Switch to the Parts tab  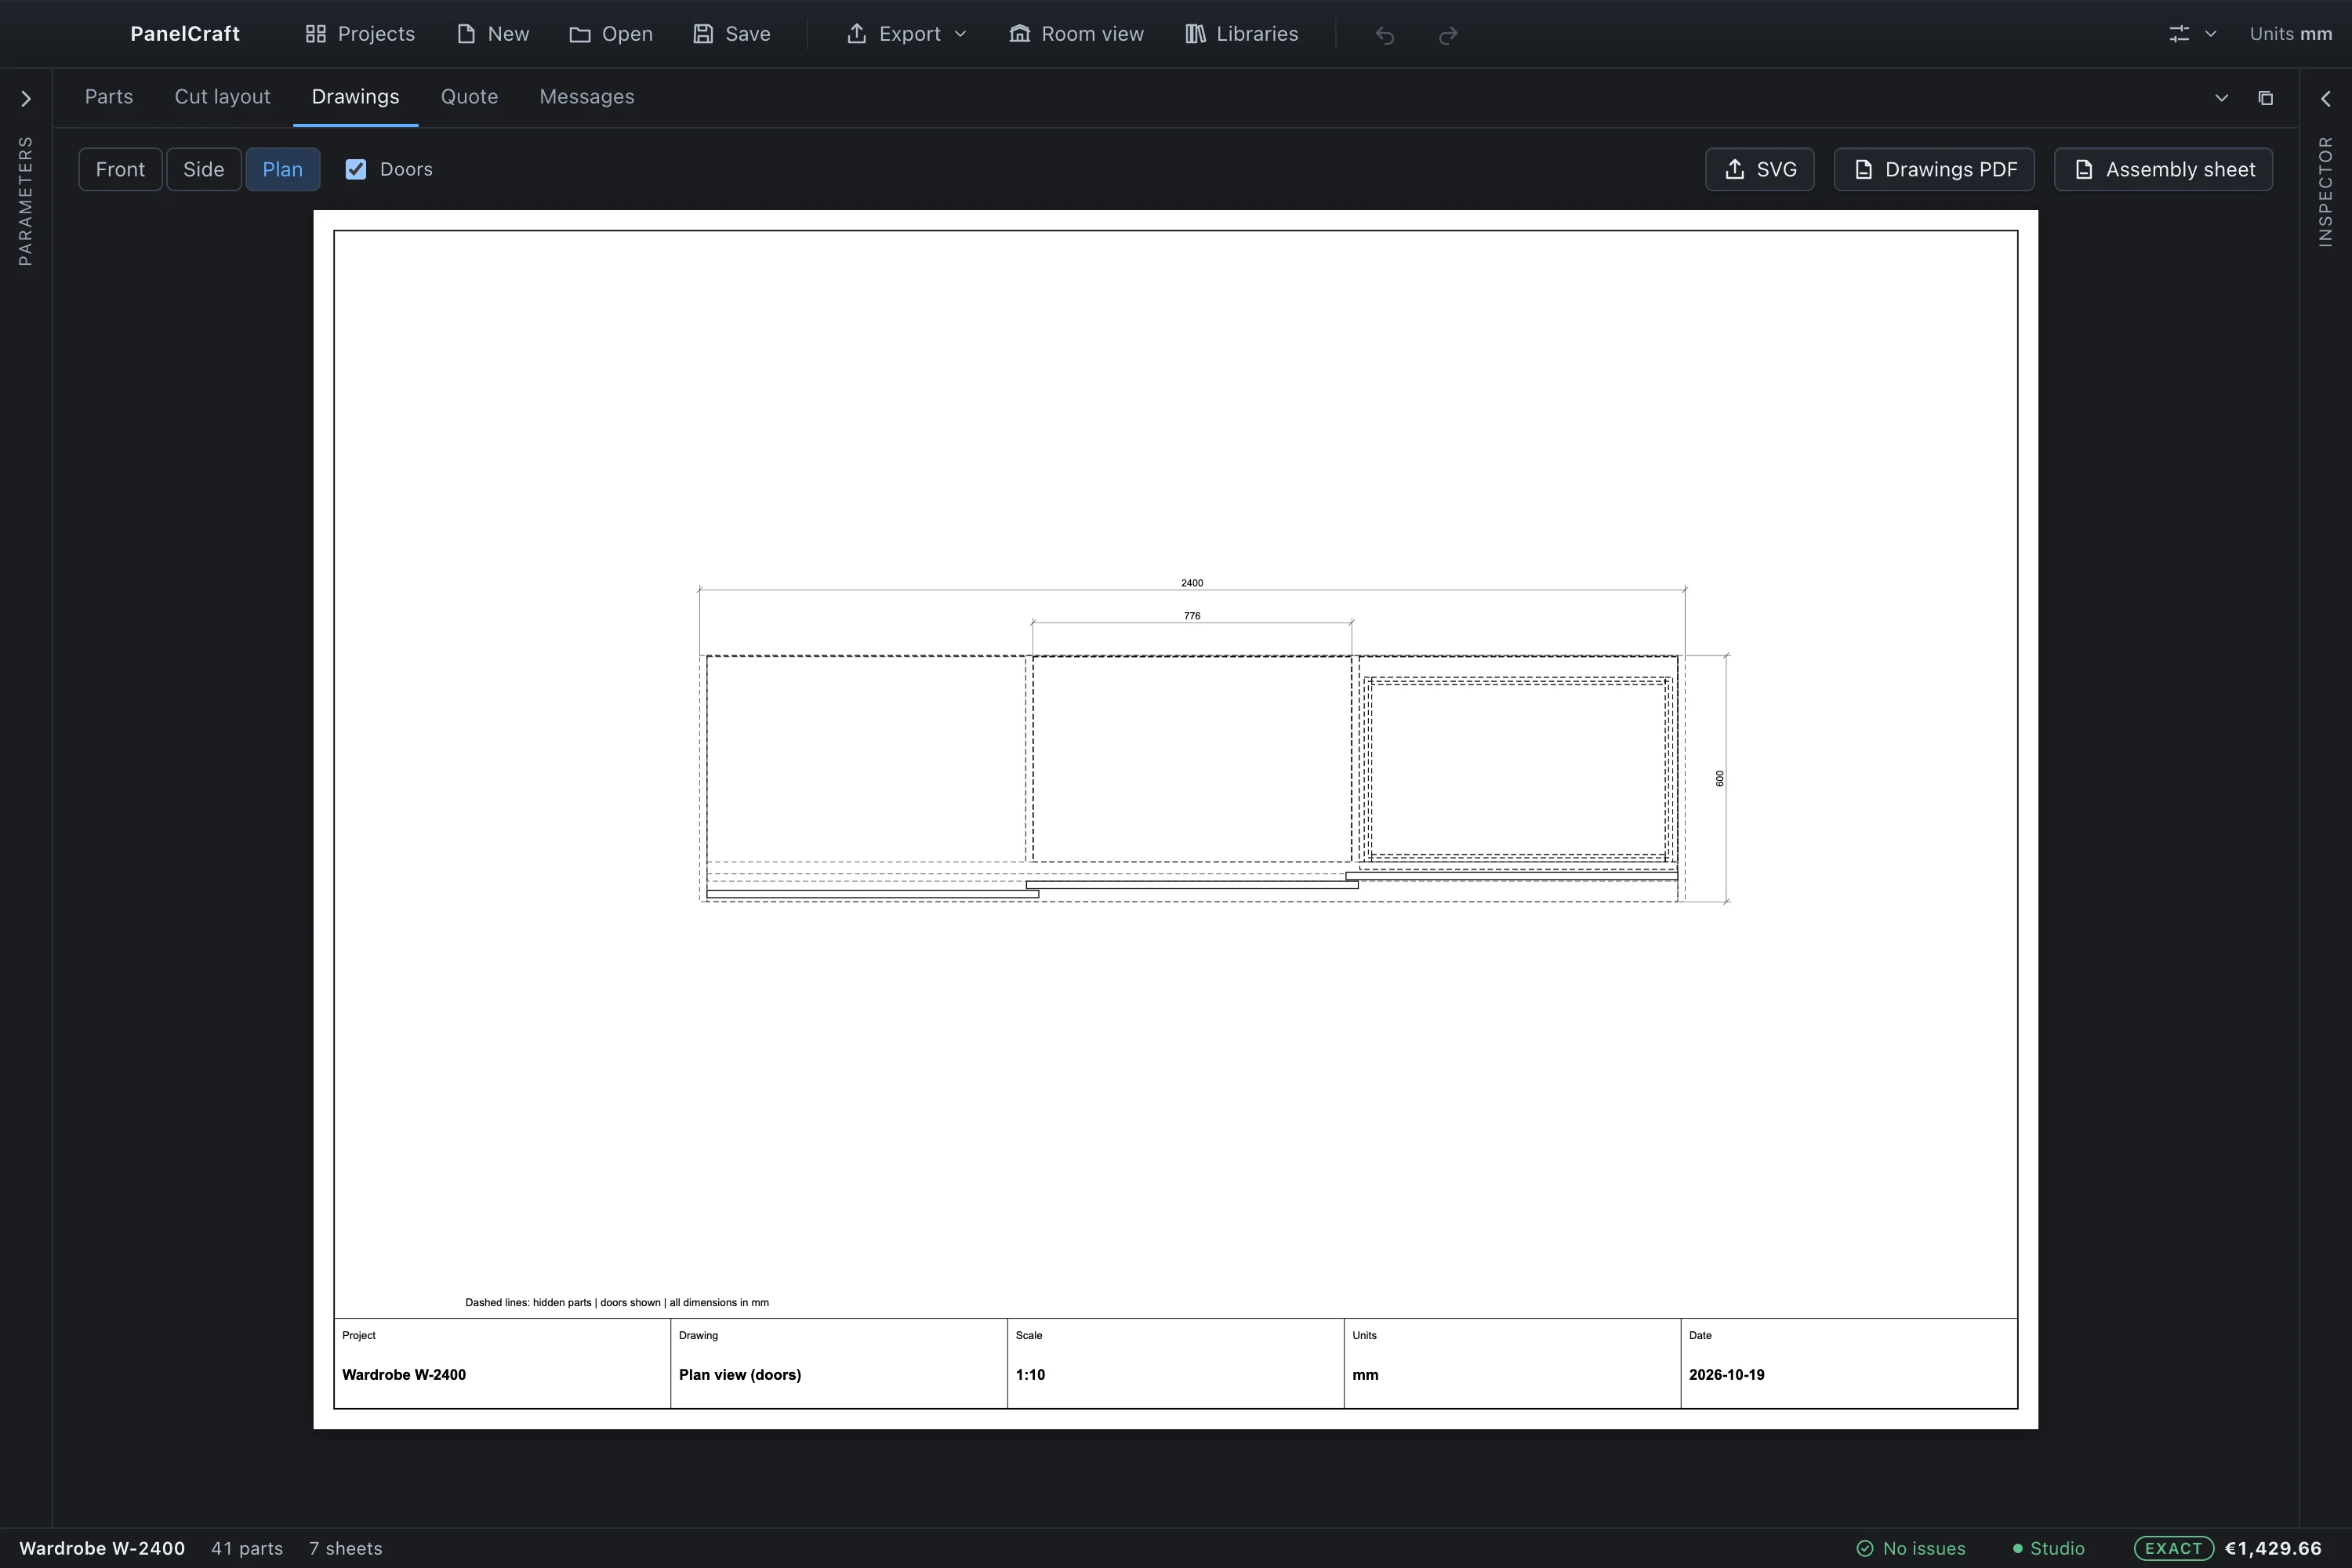click(109, 97)
